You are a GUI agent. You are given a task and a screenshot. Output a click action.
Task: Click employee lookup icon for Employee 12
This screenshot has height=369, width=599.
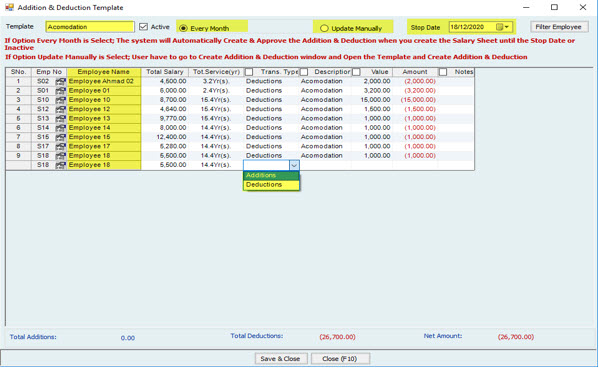[61, 109]
